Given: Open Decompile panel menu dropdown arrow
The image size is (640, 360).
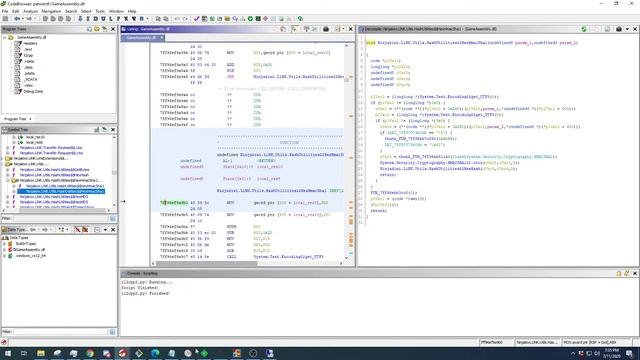Looking at the screenshot, I should [x=627, y=29].
